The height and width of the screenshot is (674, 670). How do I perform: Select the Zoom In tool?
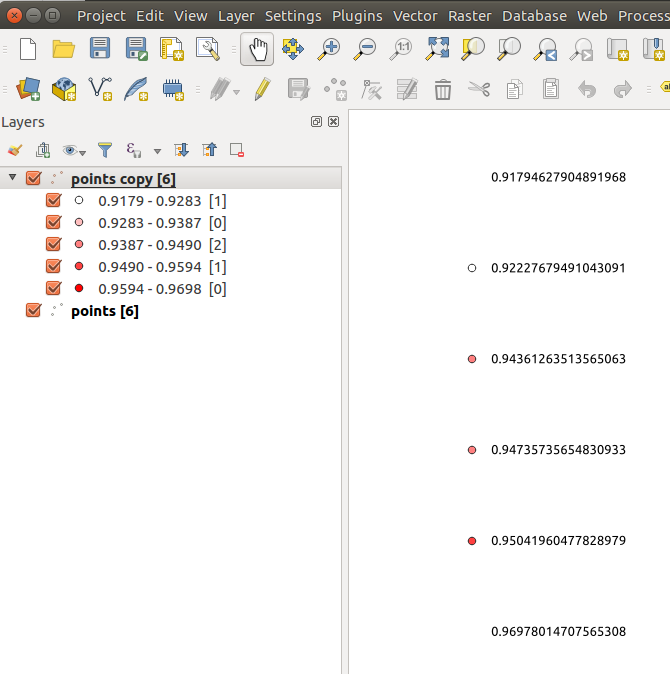click(x=329, y=49)
